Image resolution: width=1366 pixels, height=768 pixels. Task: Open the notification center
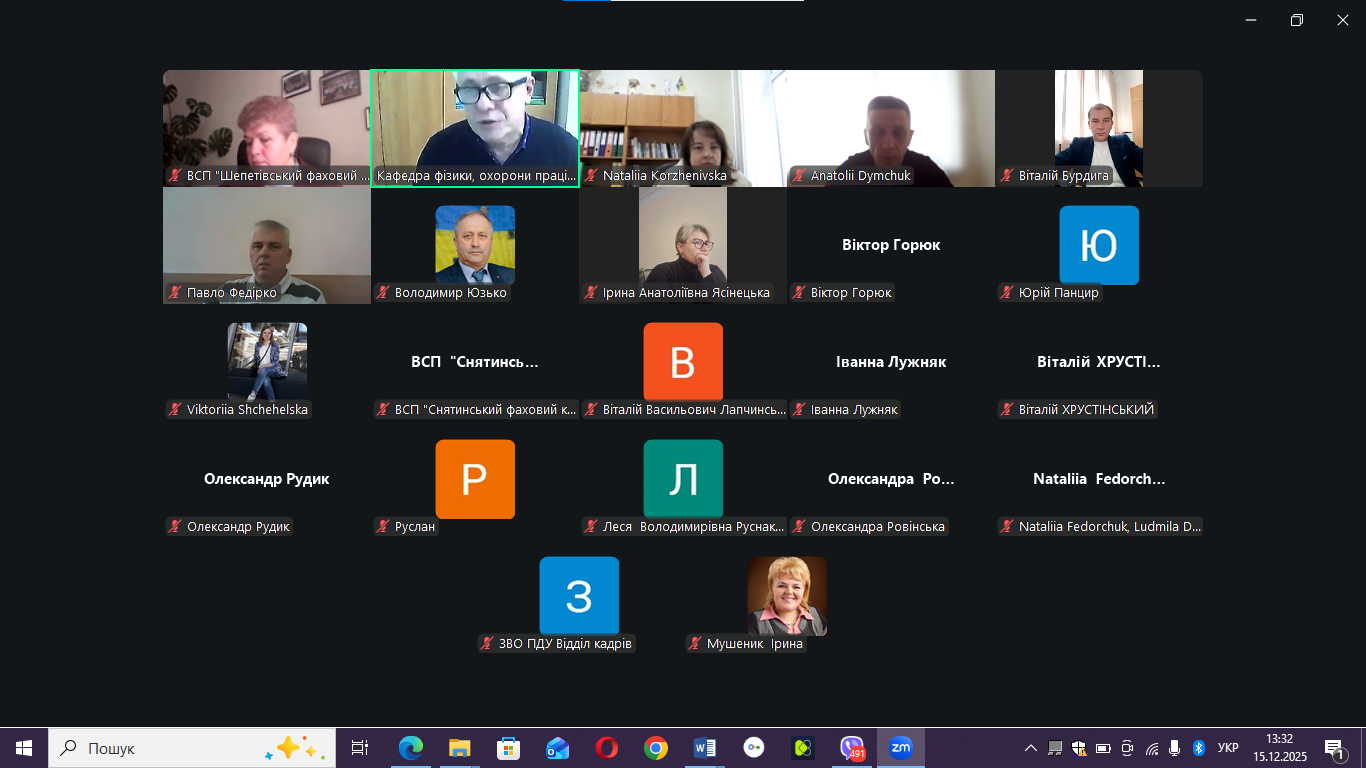pos(1334,748)
